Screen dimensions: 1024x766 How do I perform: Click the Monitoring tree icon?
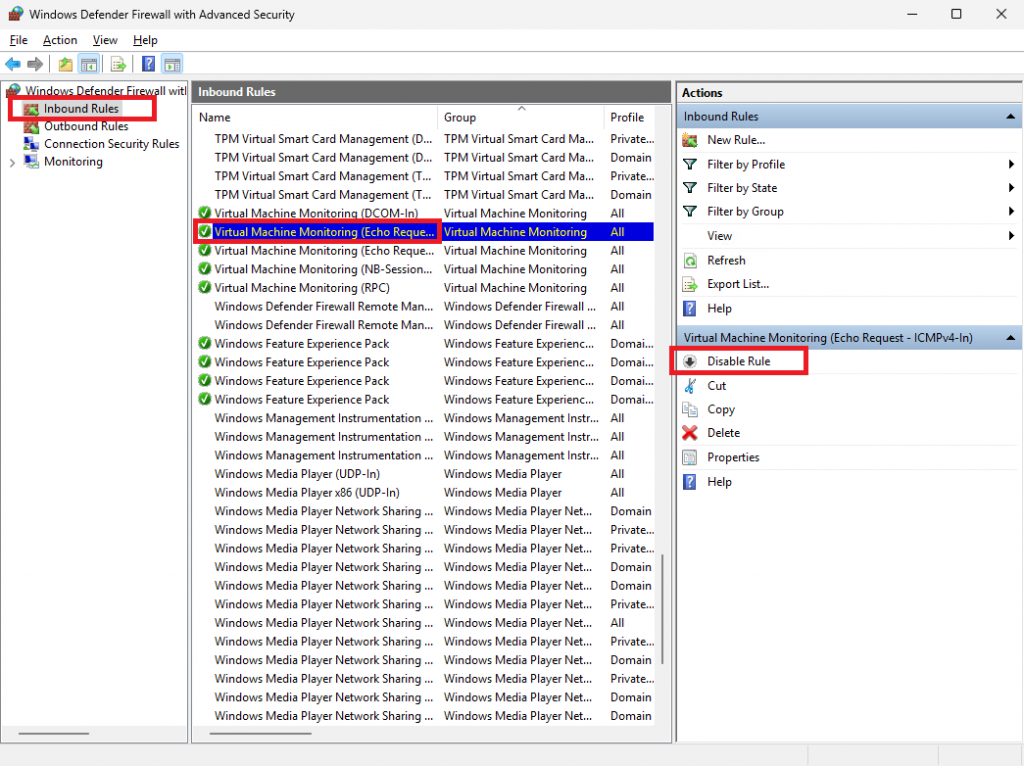click(x=31, y=161)
